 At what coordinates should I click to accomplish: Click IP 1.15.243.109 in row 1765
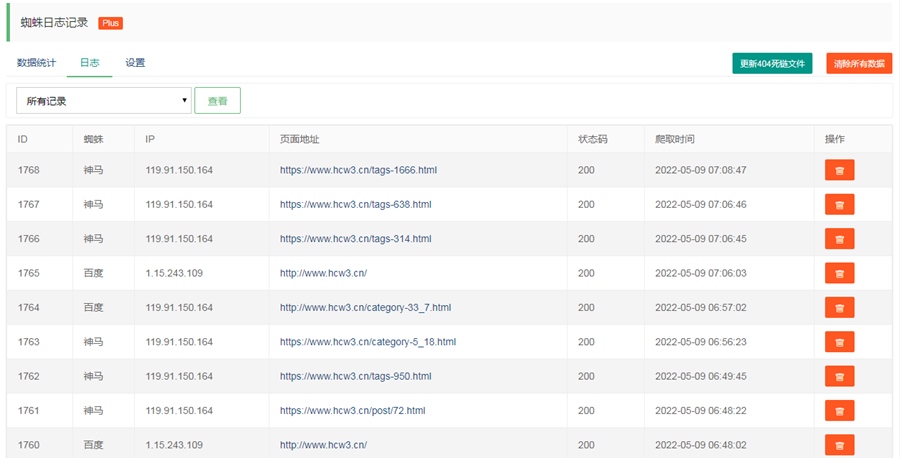tap(174, 273)
